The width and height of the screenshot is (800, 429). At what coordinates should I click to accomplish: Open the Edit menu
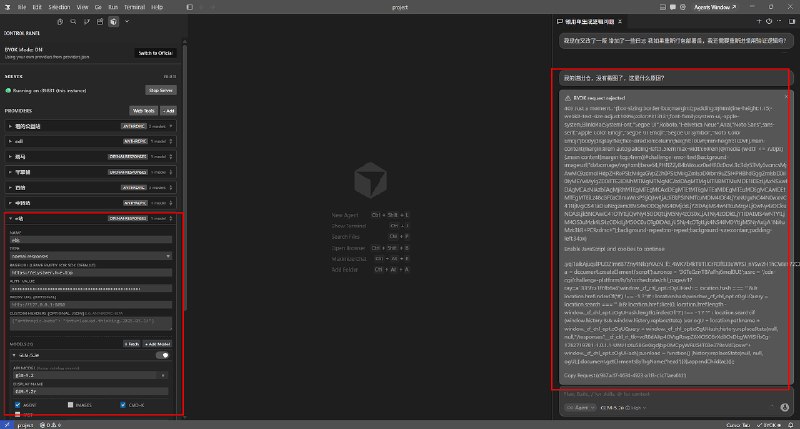tap(37, 7)
